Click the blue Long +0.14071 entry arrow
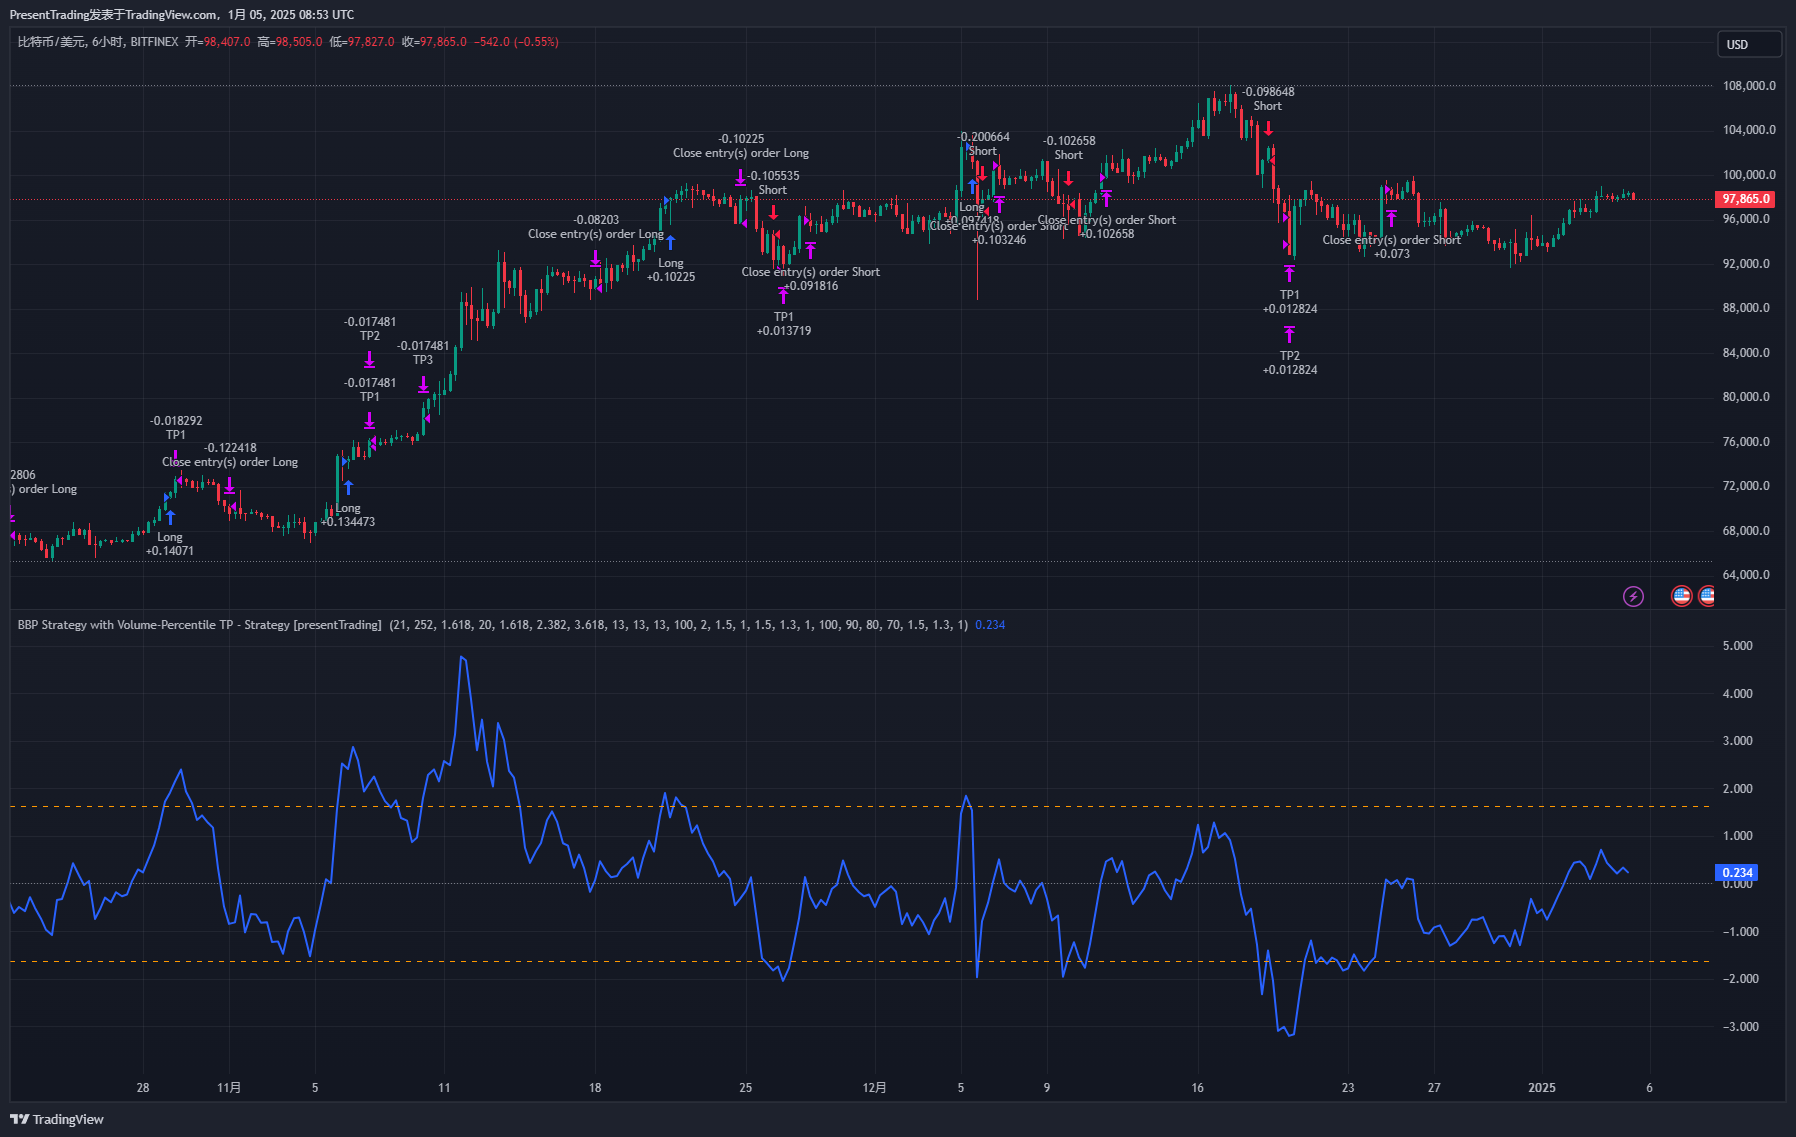 point(170,517)
